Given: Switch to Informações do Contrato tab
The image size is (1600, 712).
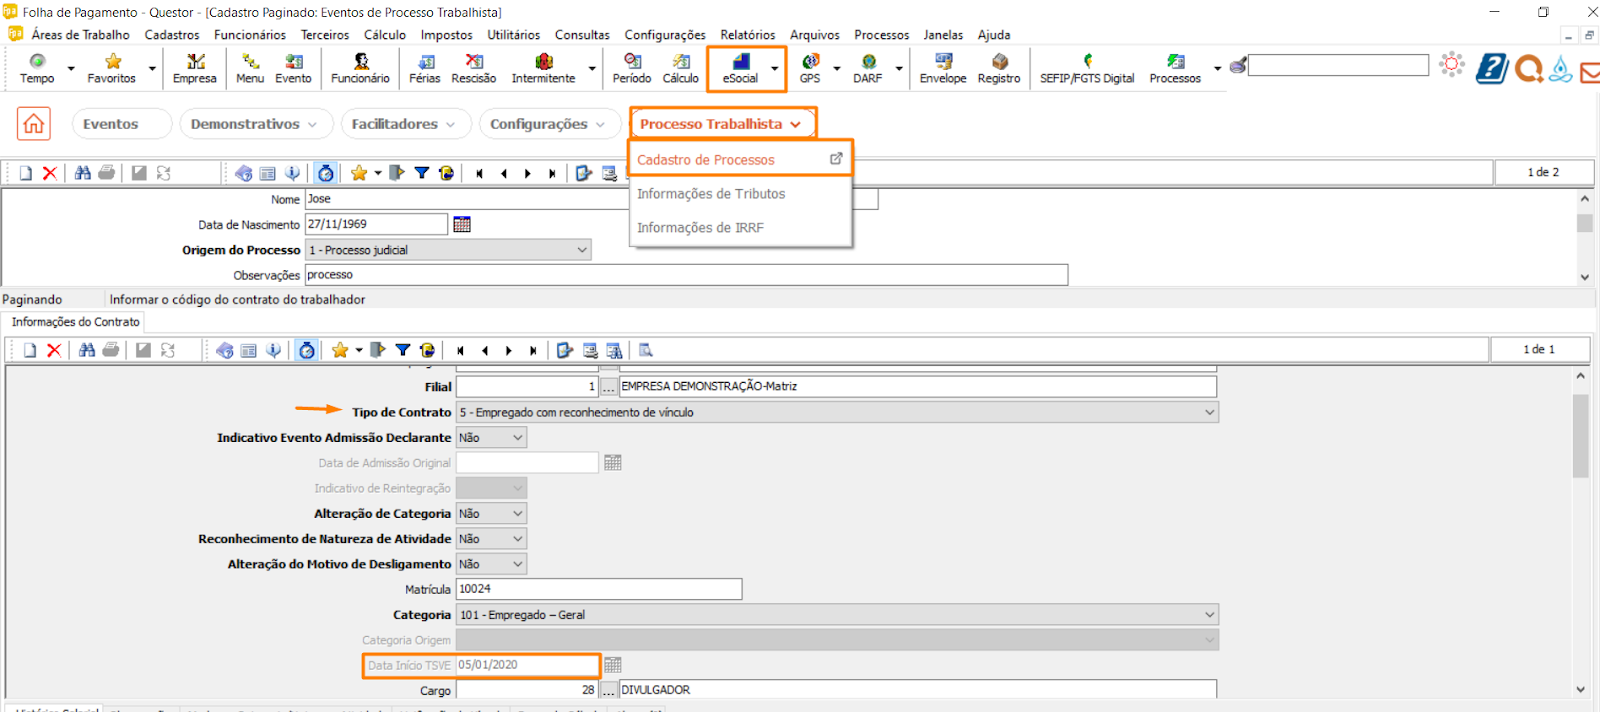Looking at the screenshot, I should 75,322.
